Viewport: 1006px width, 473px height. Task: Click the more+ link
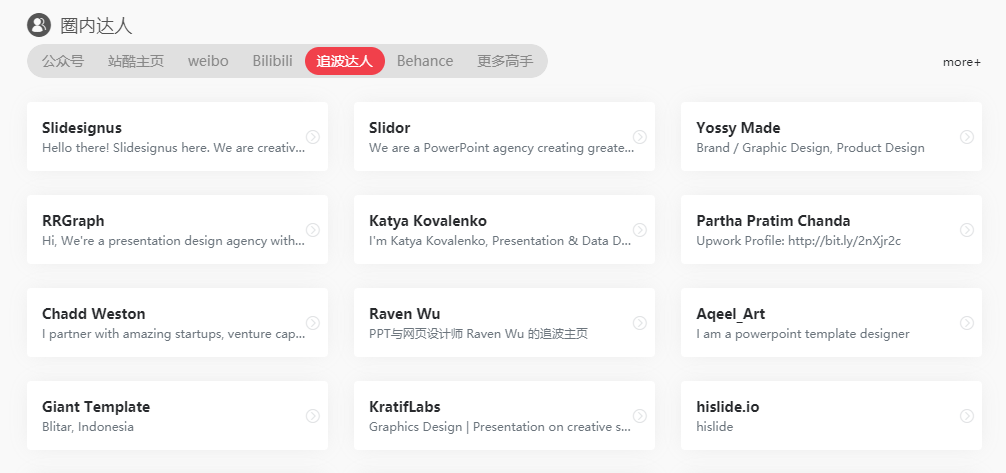coord(962,62)
